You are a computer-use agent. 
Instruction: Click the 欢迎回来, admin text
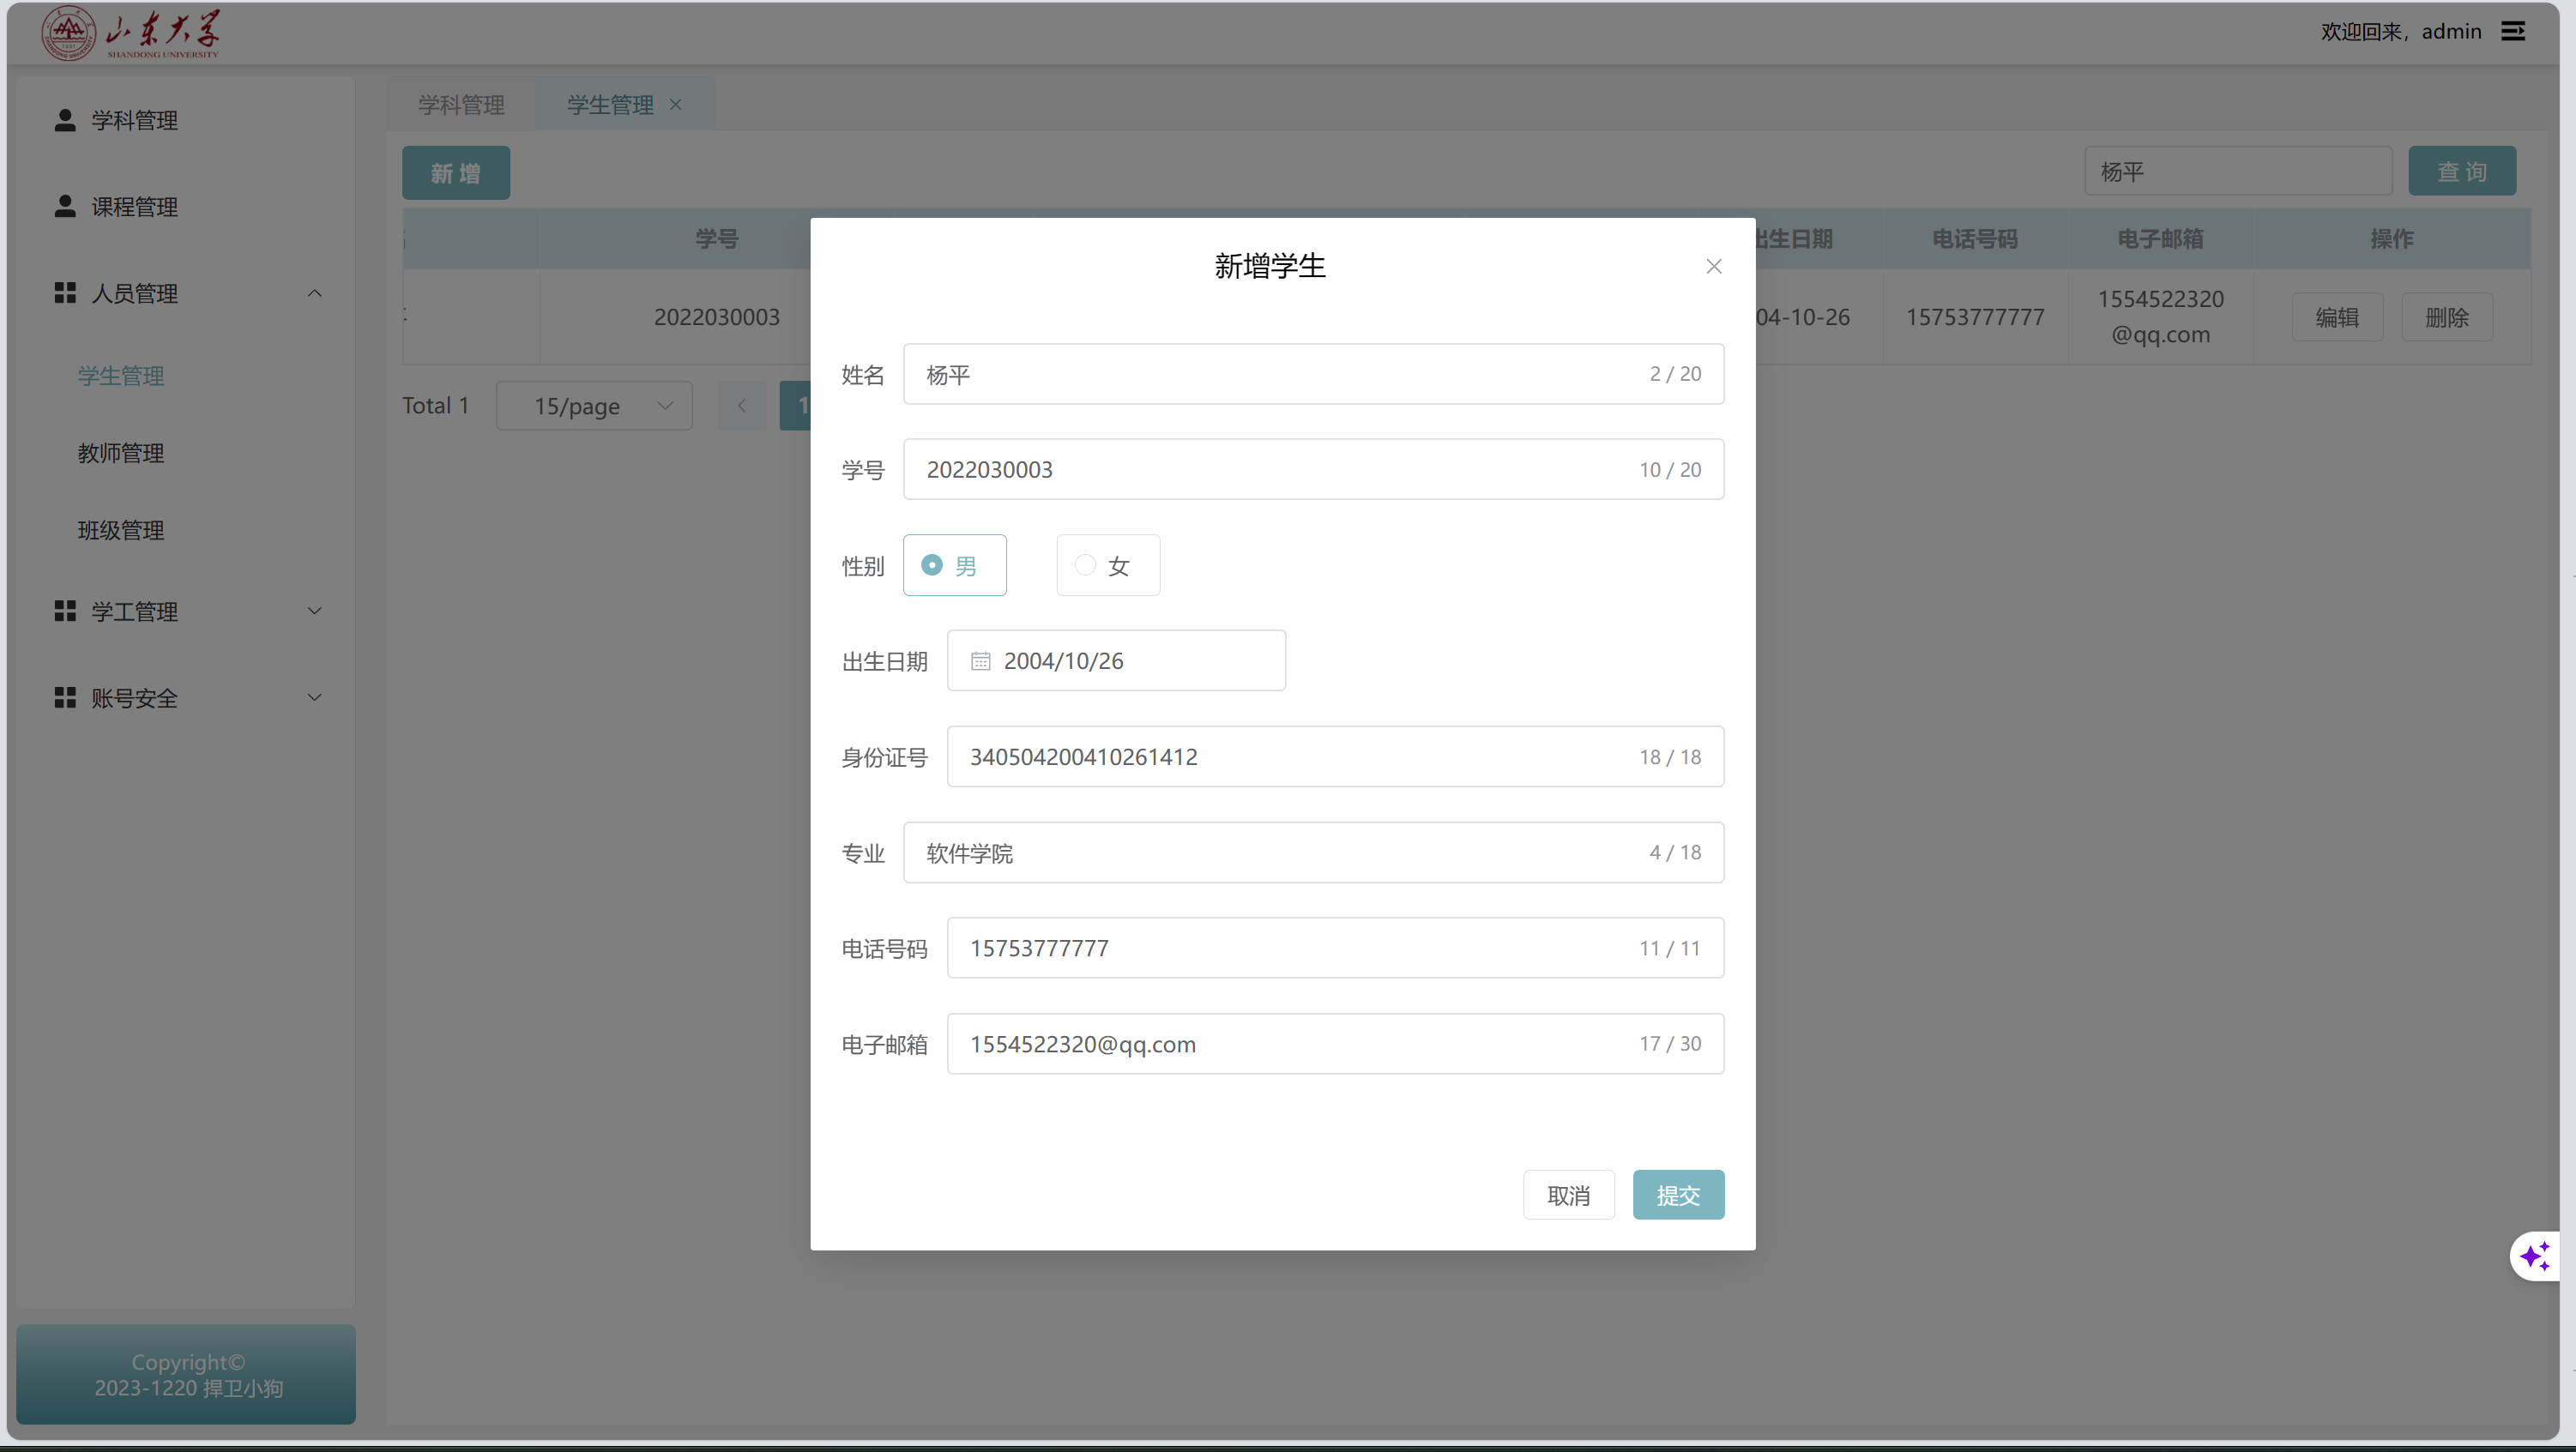tap(2401, 31)
